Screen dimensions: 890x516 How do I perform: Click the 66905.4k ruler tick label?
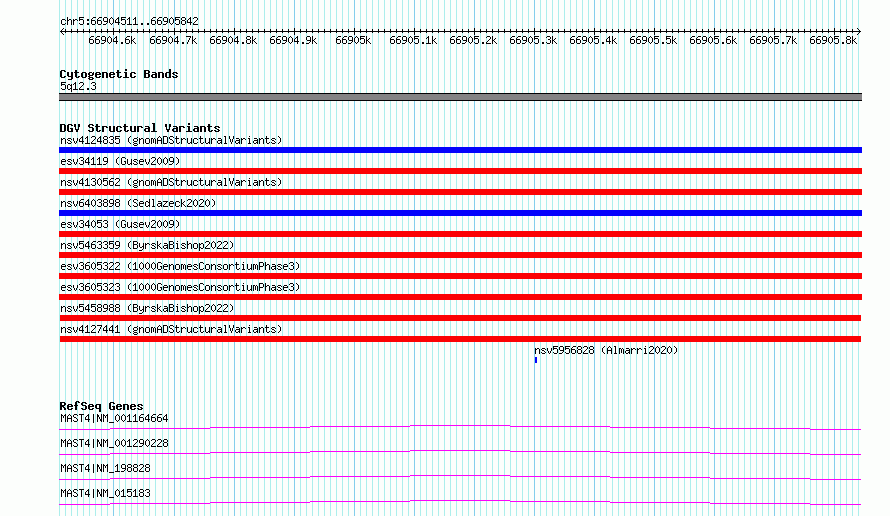(593, 40)
